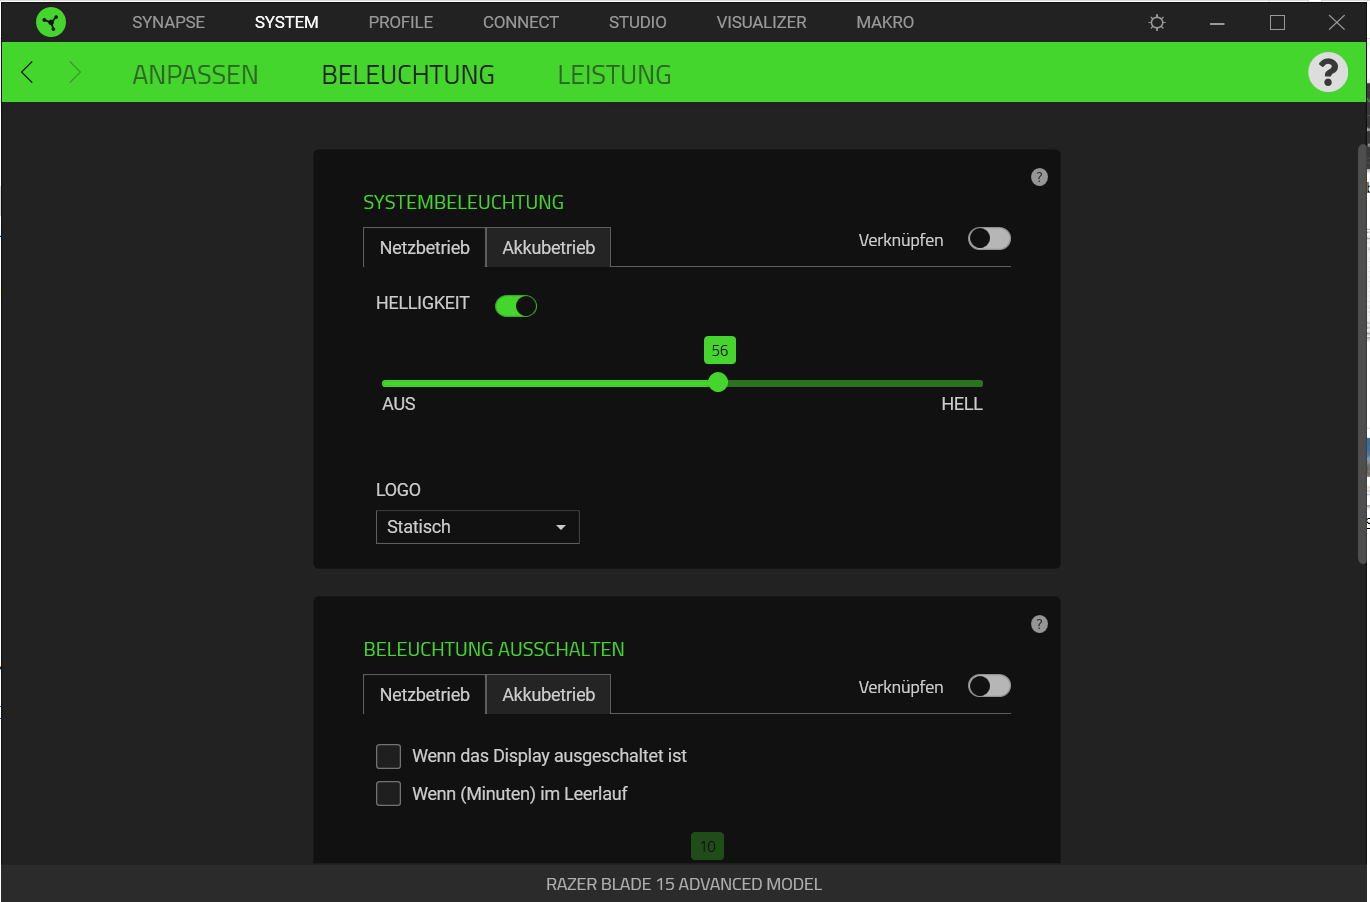Show help for Beleuchtung Ausschalten panel

(x=1039, y=624)
